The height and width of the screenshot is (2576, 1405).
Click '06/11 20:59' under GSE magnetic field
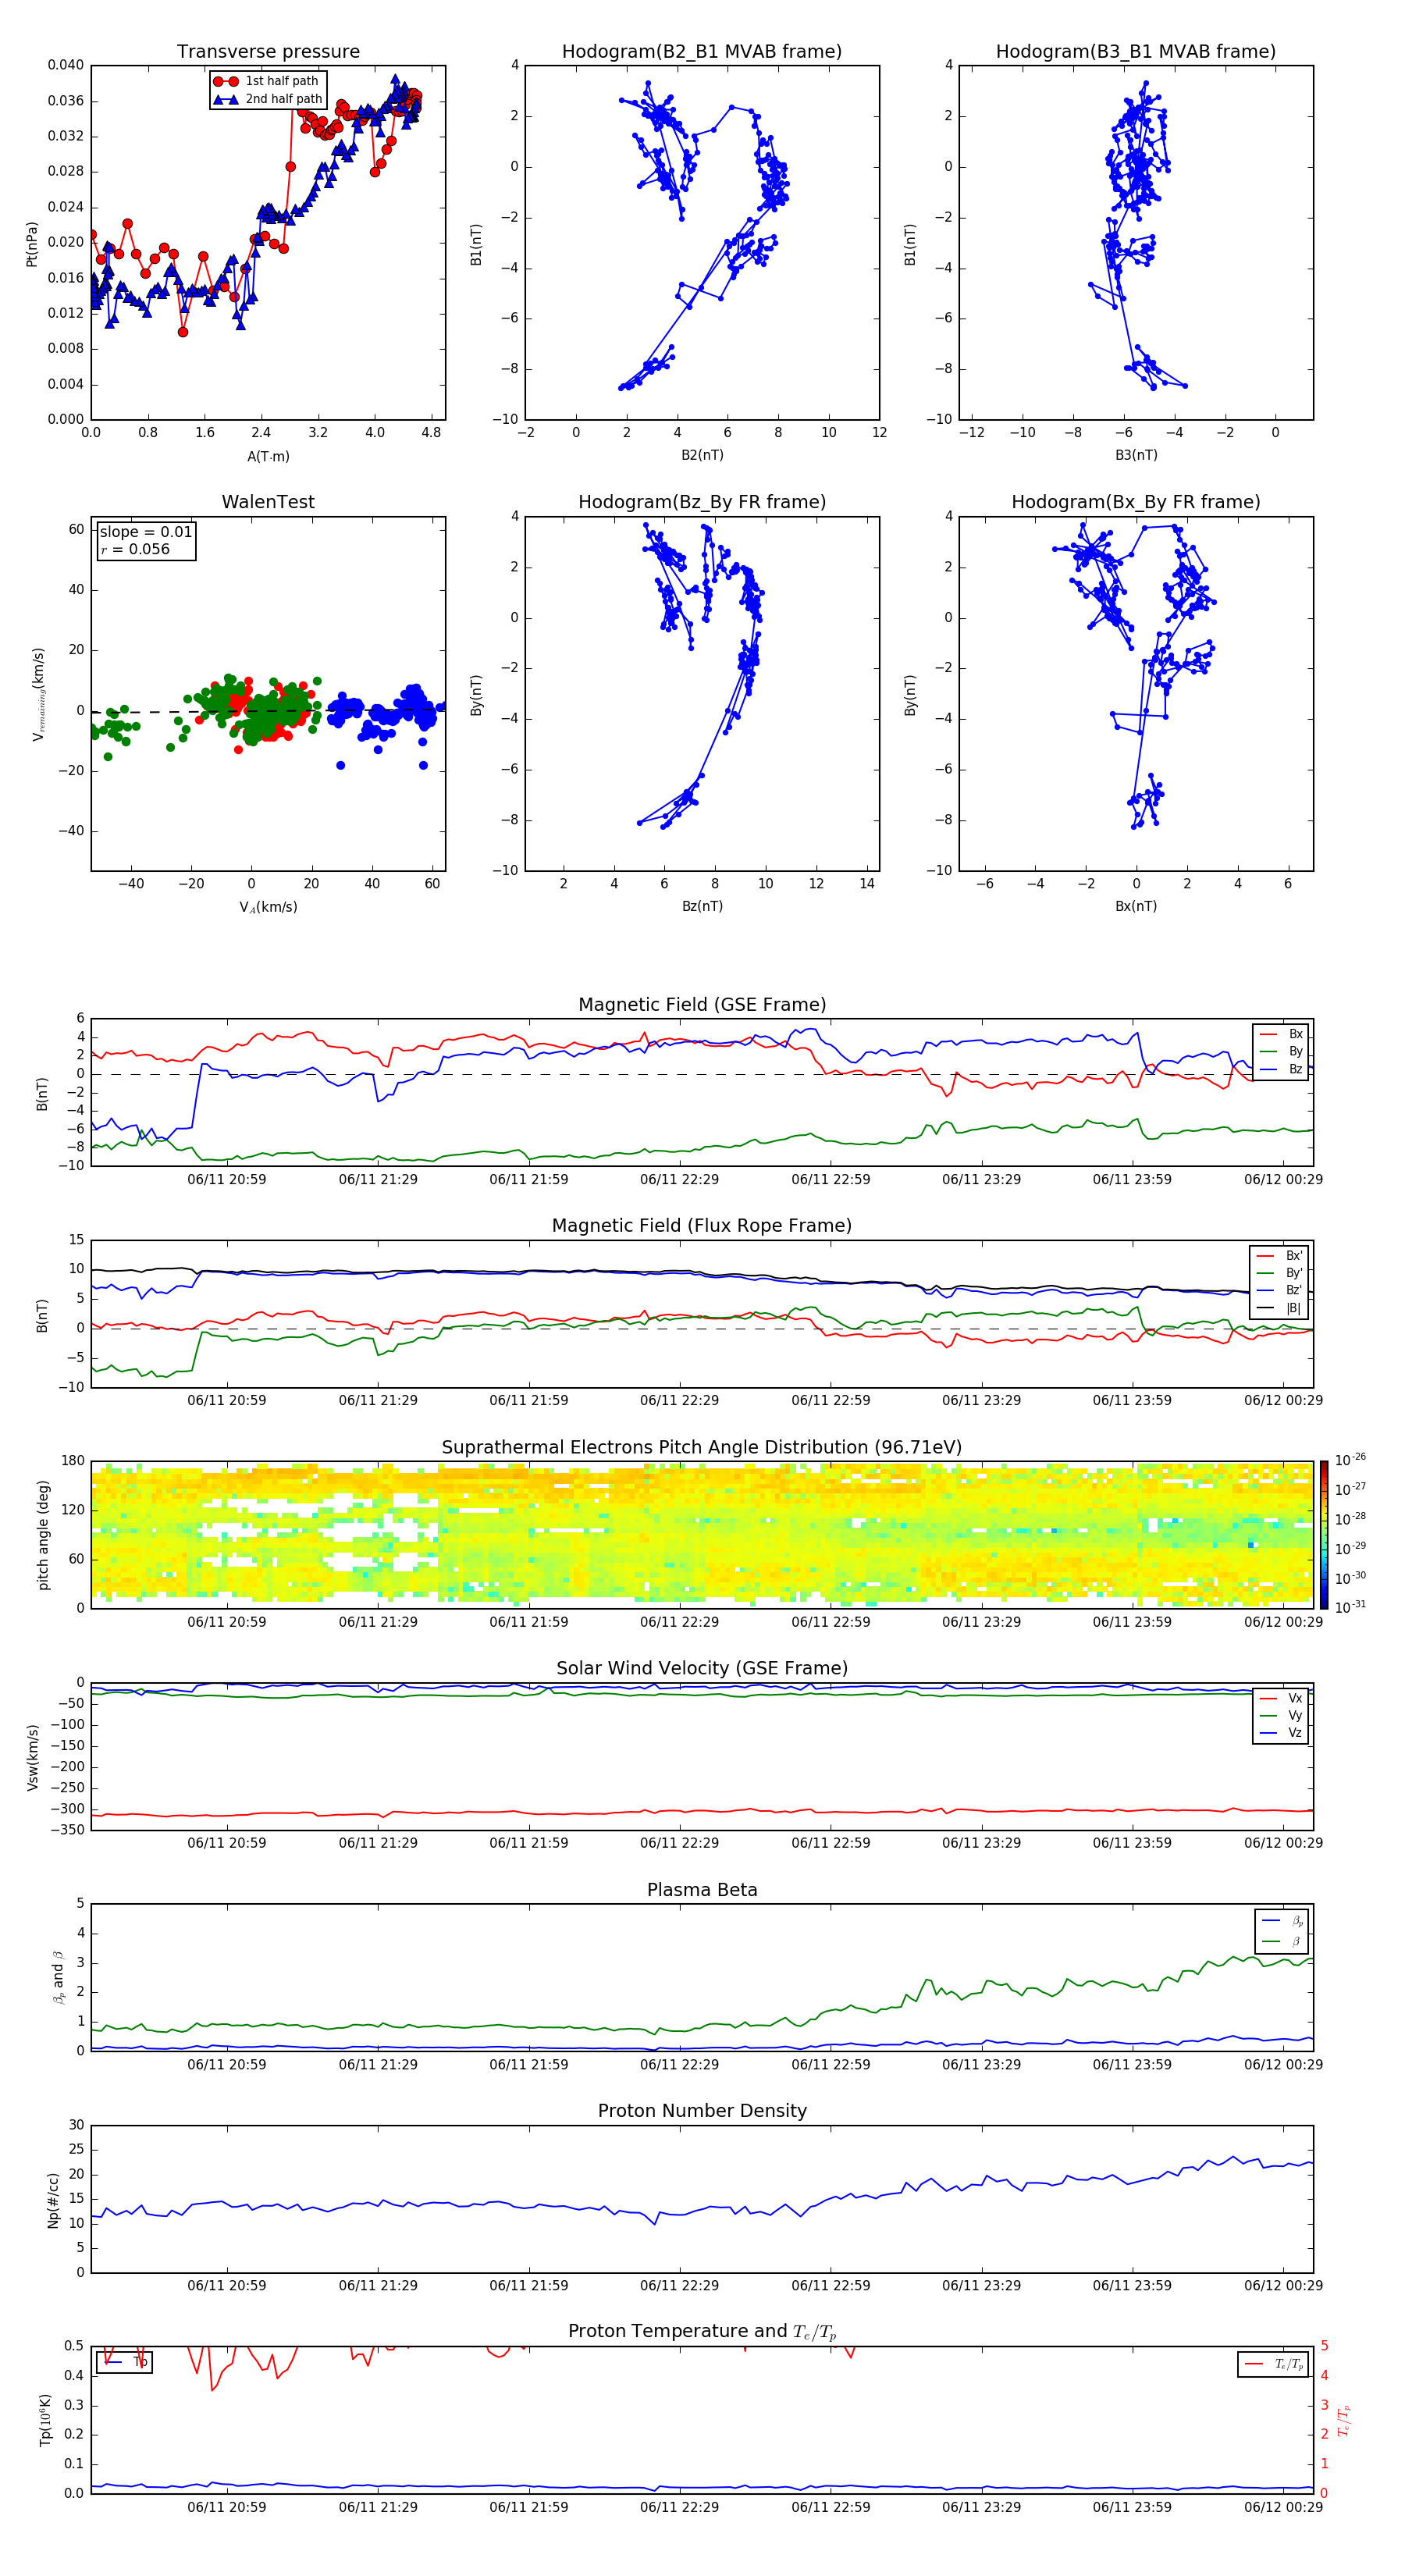point(227,1180)
